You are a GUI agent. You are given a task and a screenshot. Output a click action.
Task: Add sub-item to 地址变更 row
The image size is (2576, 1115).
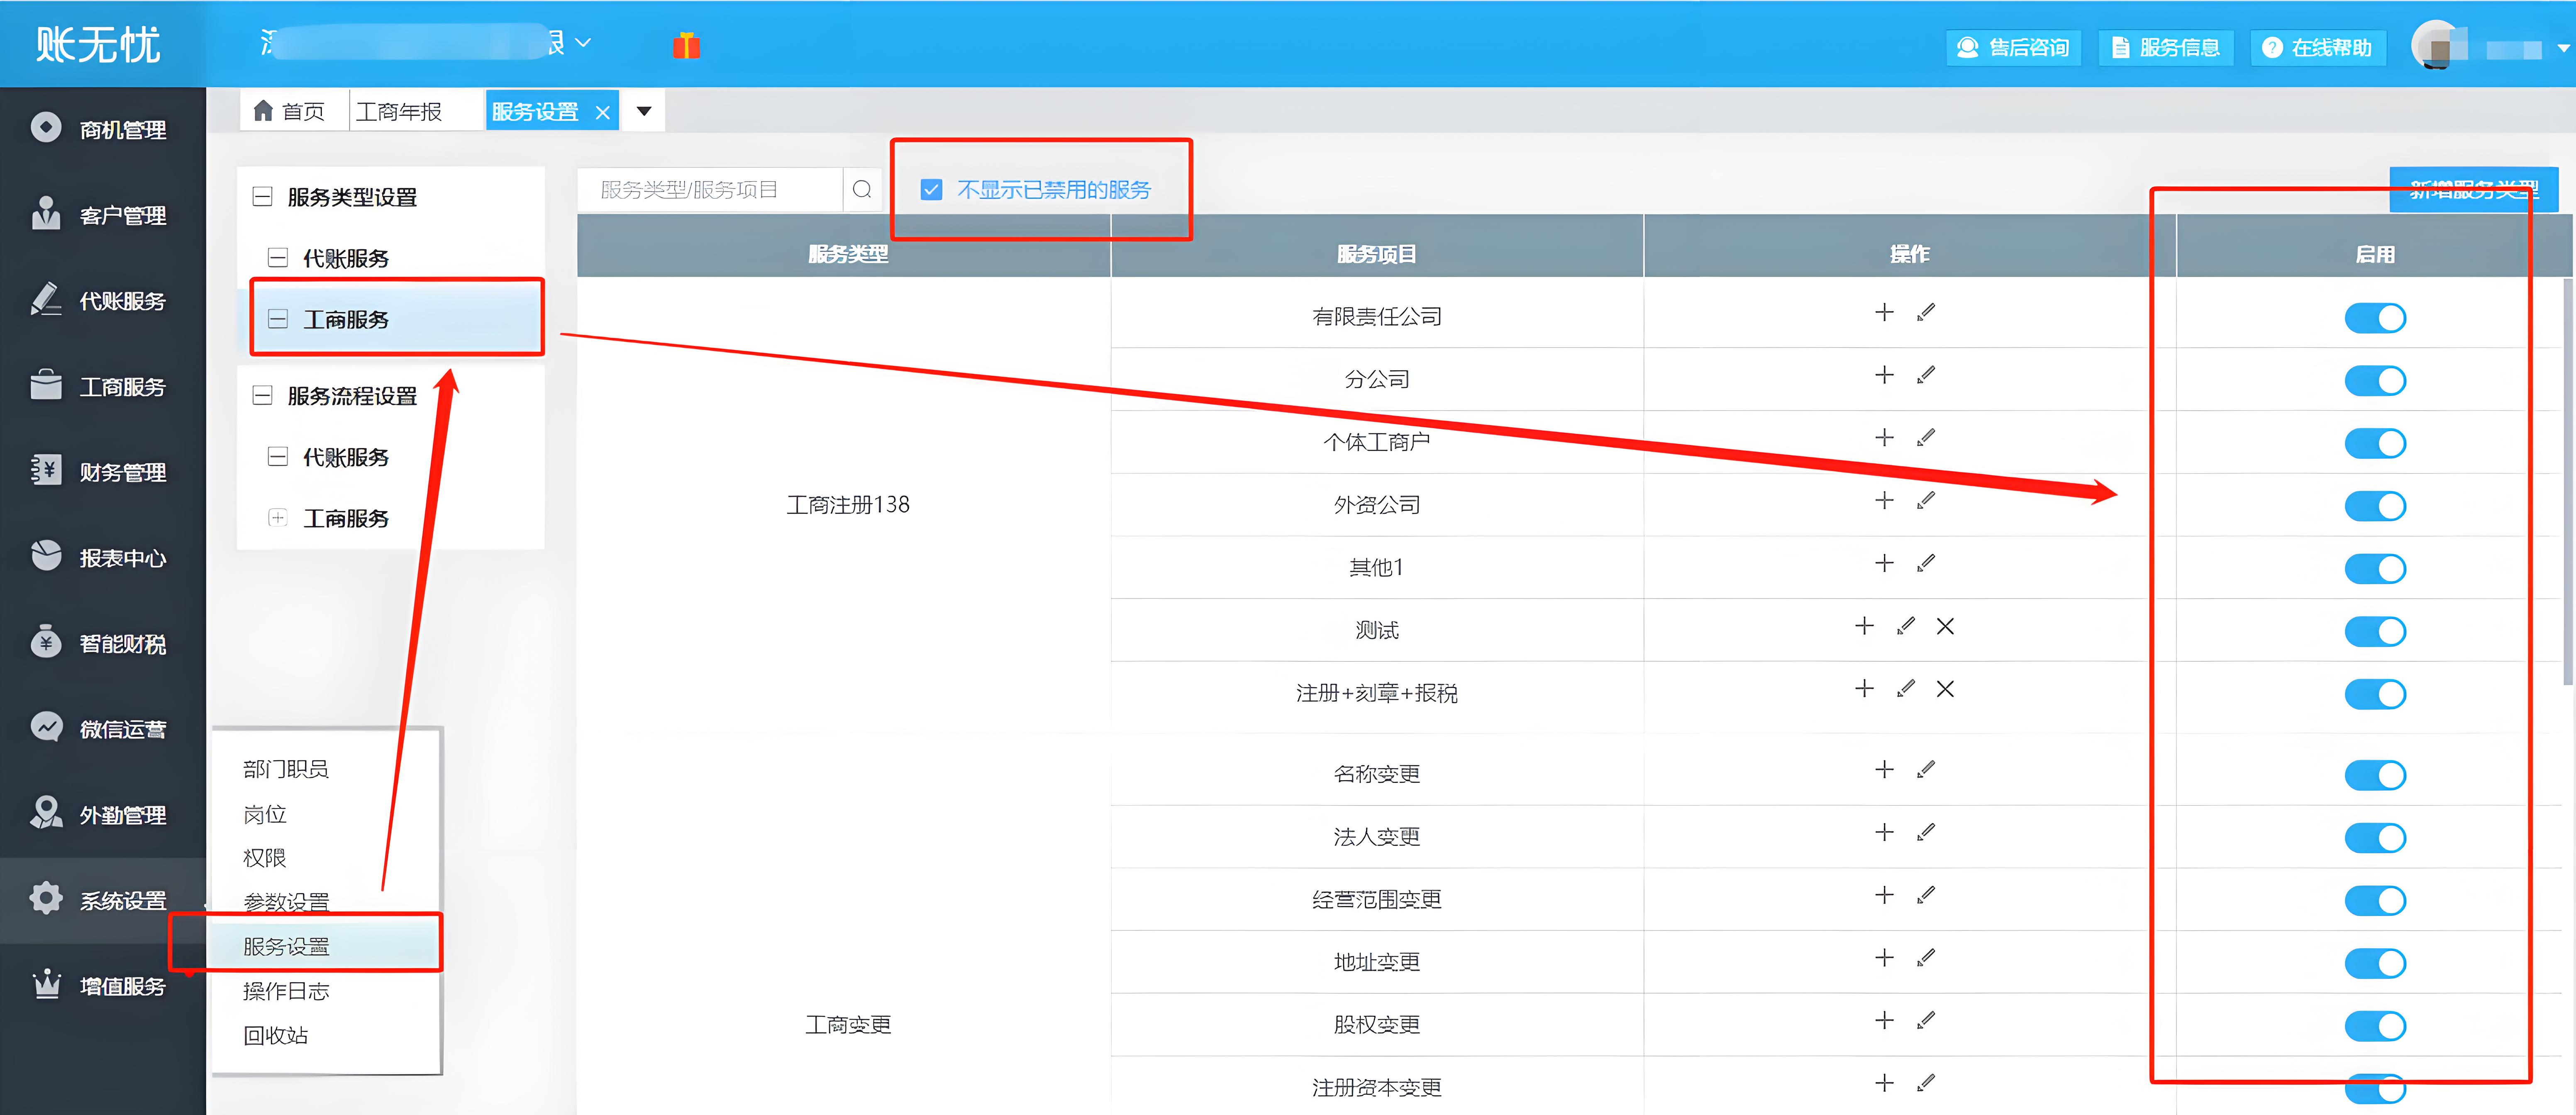pos(1884,958)
